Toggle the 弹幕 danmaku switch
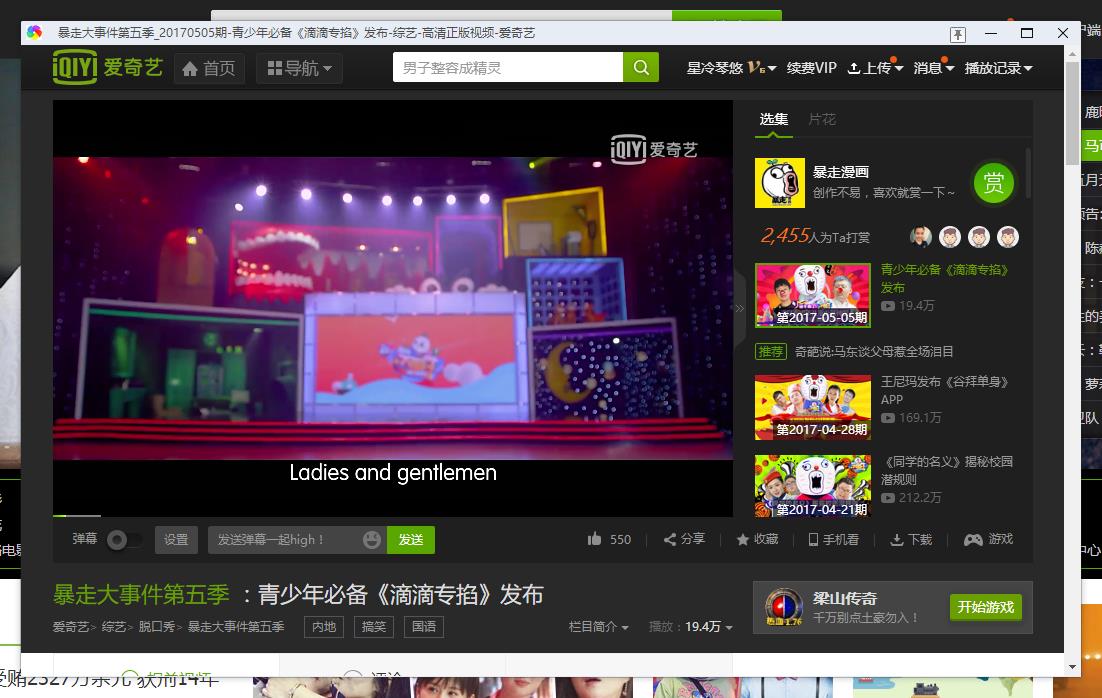 124,540
